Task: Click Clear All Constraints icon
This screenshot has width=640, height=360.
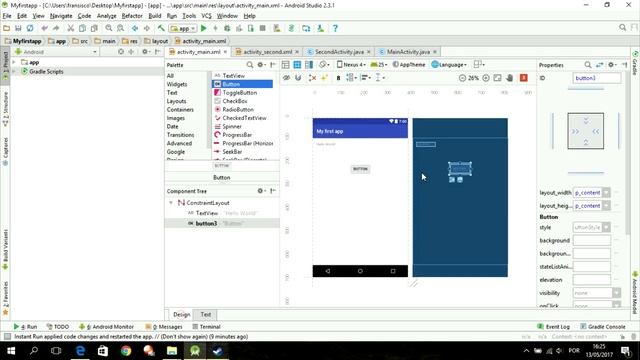Action: 312,78
